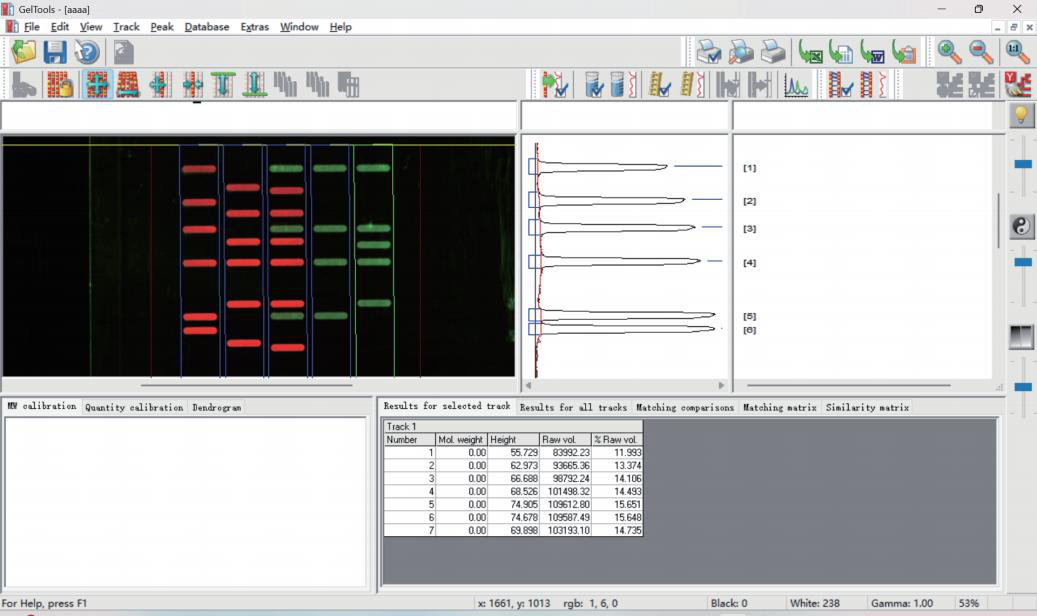Screen dimensions: 1037x616
Task: Select peak label [6]
Action: (749, 330)
